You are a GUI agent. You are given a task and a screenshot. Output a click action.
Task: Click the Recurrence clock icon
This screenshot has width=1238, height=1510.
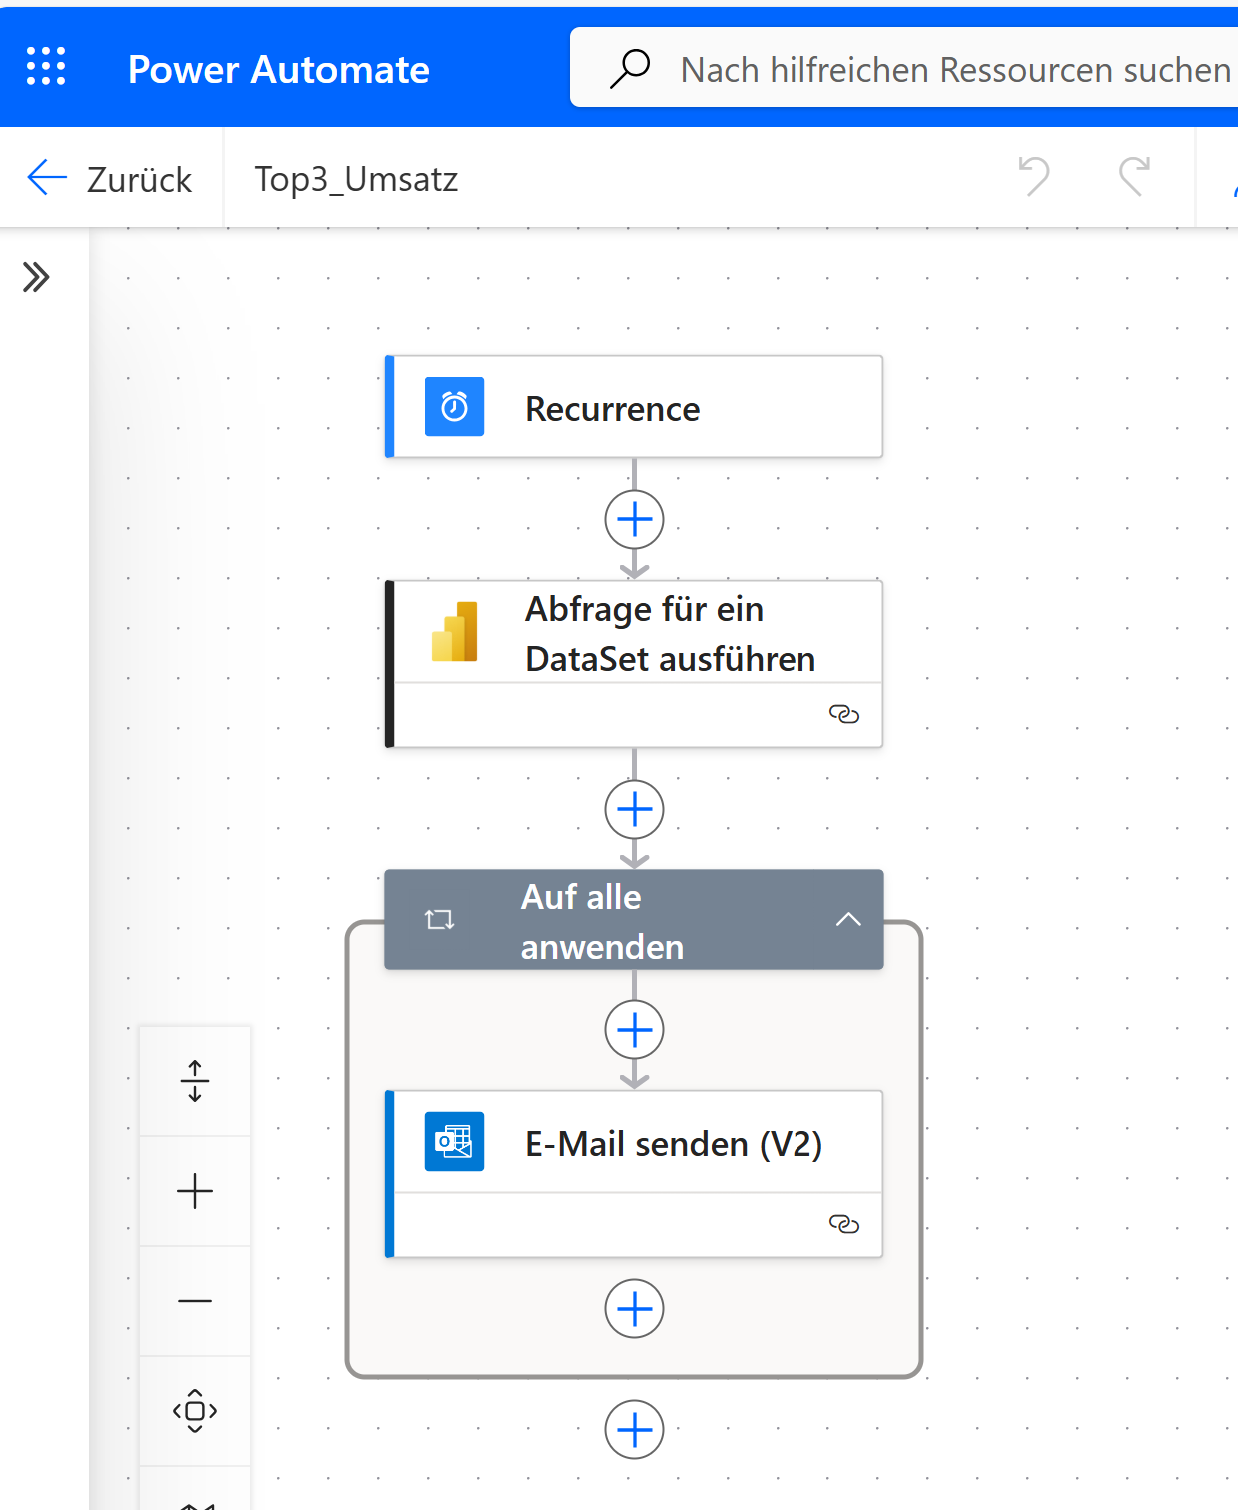(x=454, y=407)
